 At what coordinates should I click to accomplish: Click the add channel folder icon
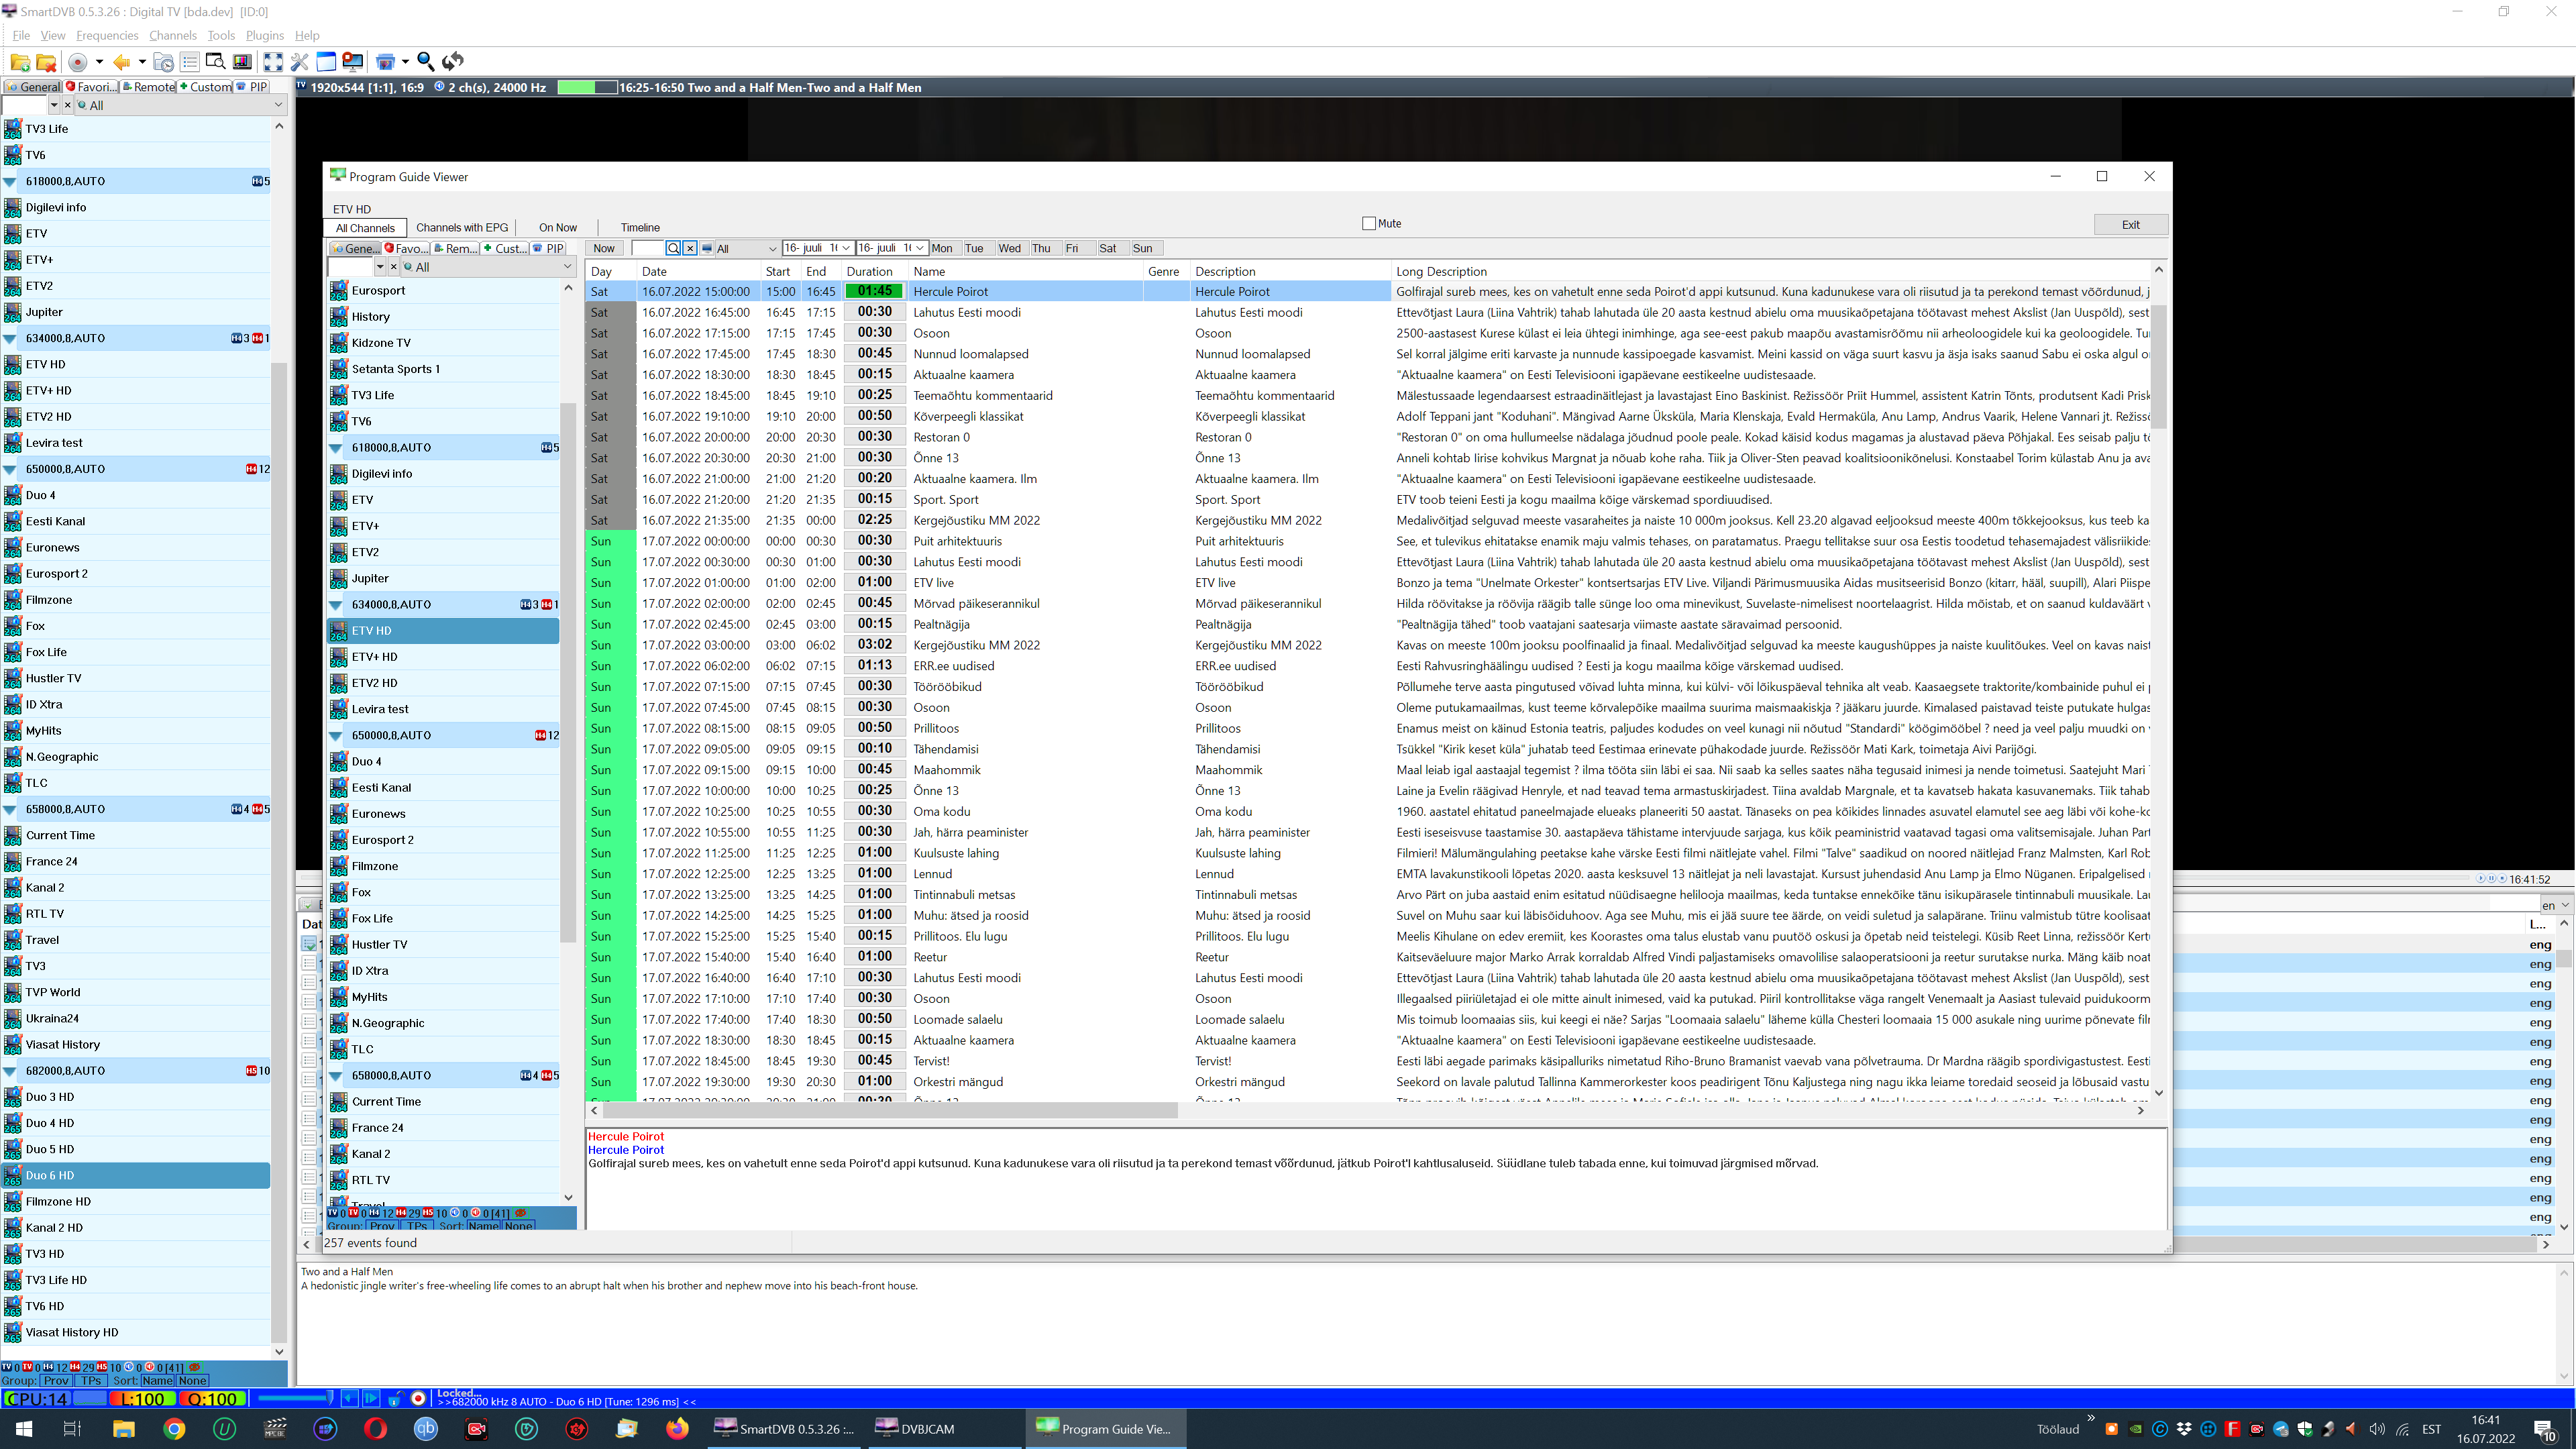click(x=20, y=62)
